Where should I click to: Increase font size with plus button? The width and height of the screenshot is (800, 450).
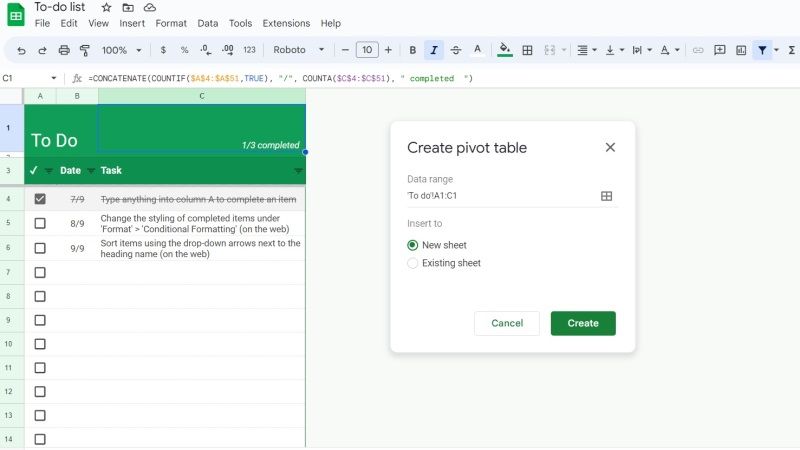(388, 50)
